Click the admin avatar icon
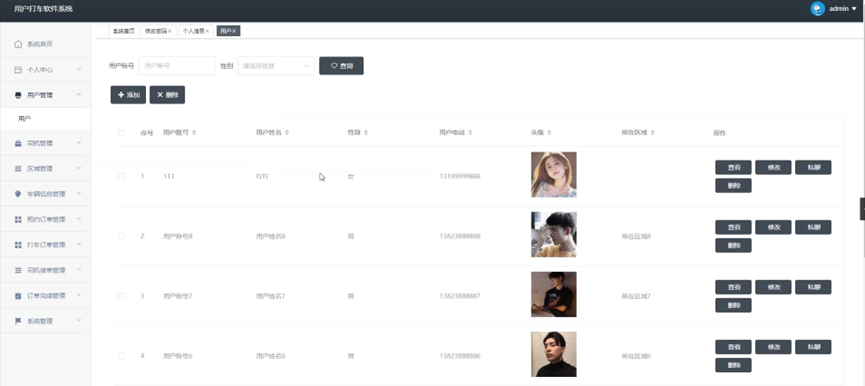 [x=818, y=9]
